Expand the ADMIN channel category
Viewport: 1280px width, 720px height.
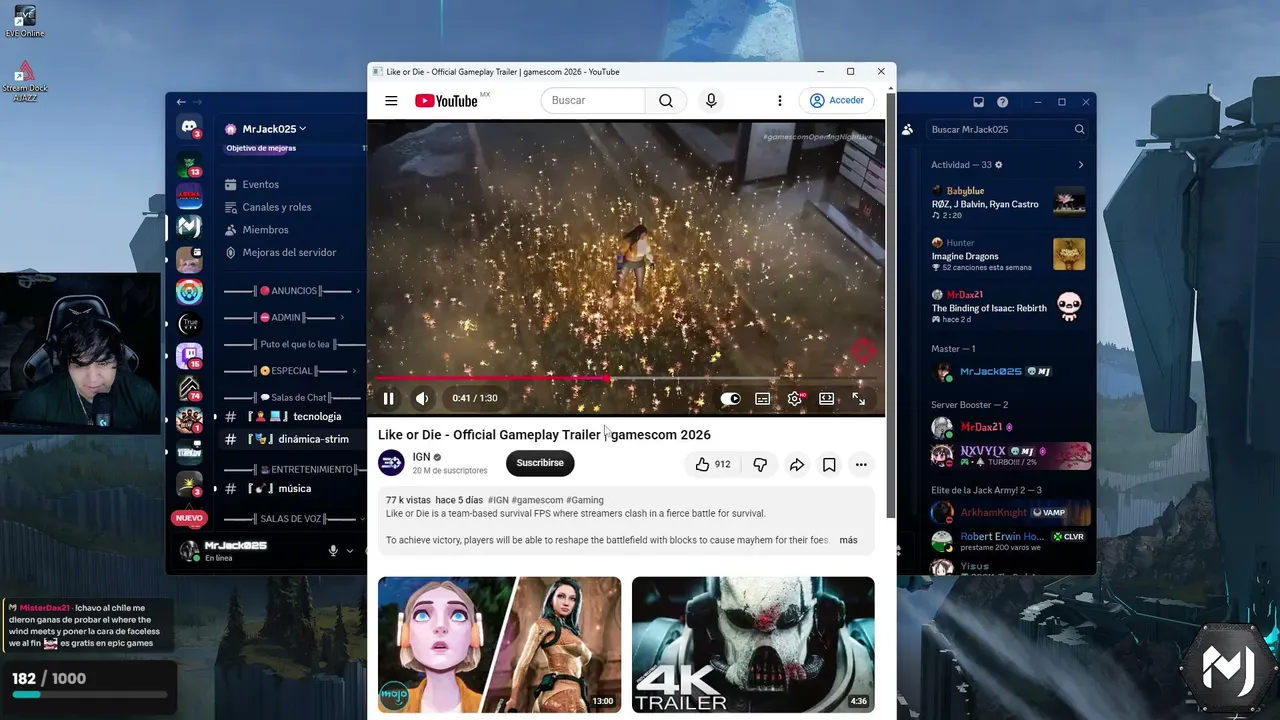click(284, 318)
